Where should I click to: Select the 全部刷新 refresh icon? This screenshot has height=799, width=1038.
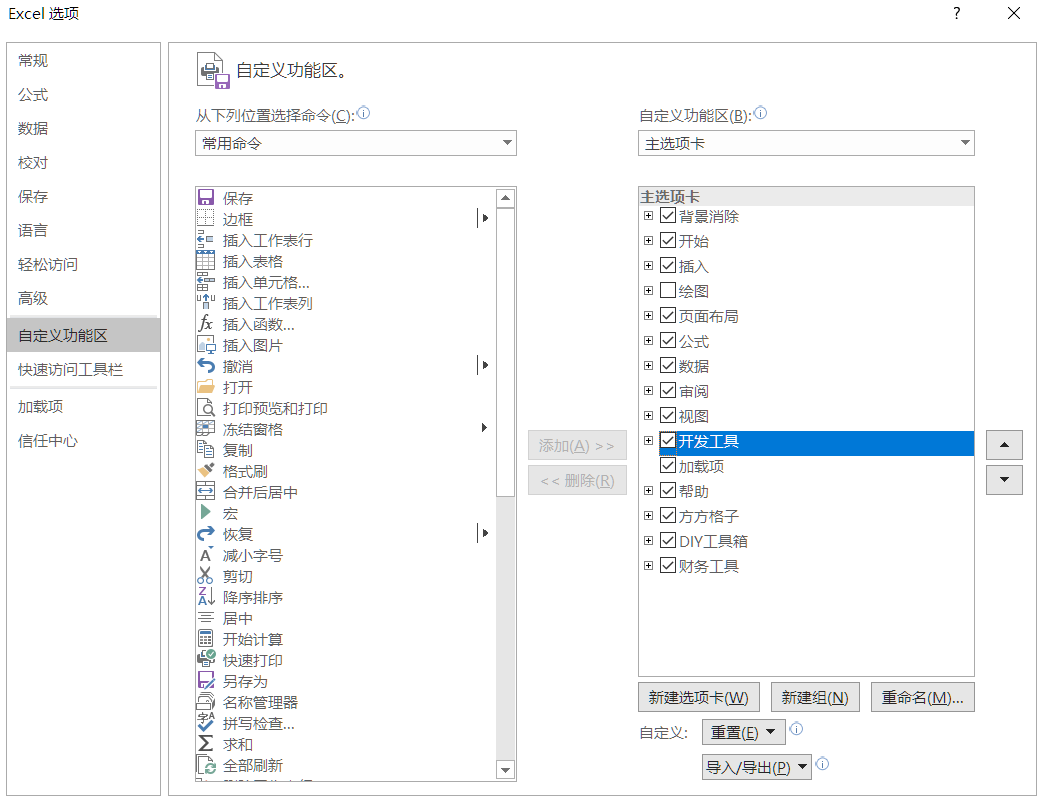click(x=206, y=765)
